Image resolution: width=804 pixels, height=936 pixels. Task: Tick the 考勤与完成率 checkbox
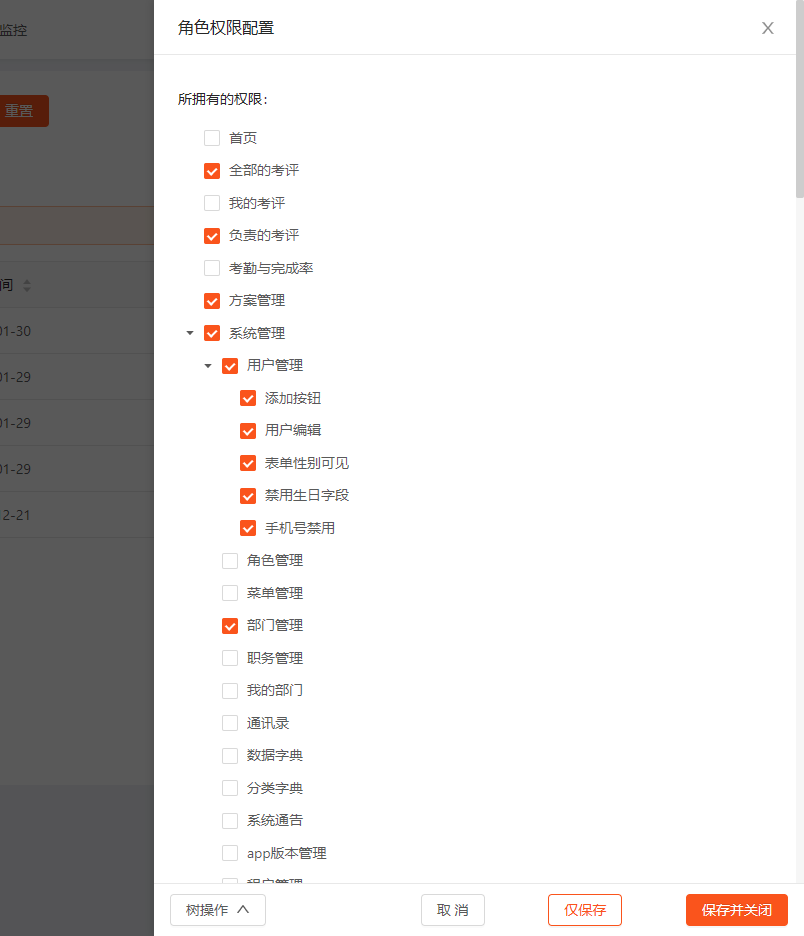click(212, 268)
